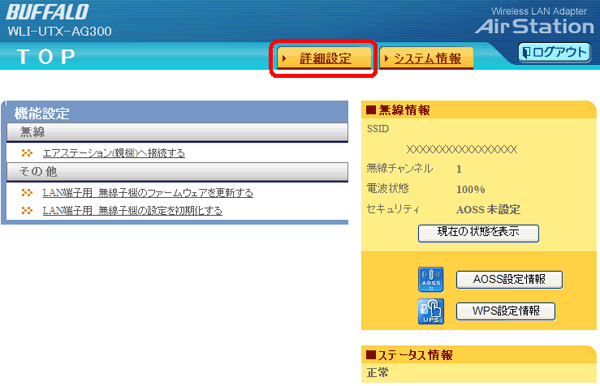Click the blue AOSS icon
The image size is (600, 386).
(431, 279)
